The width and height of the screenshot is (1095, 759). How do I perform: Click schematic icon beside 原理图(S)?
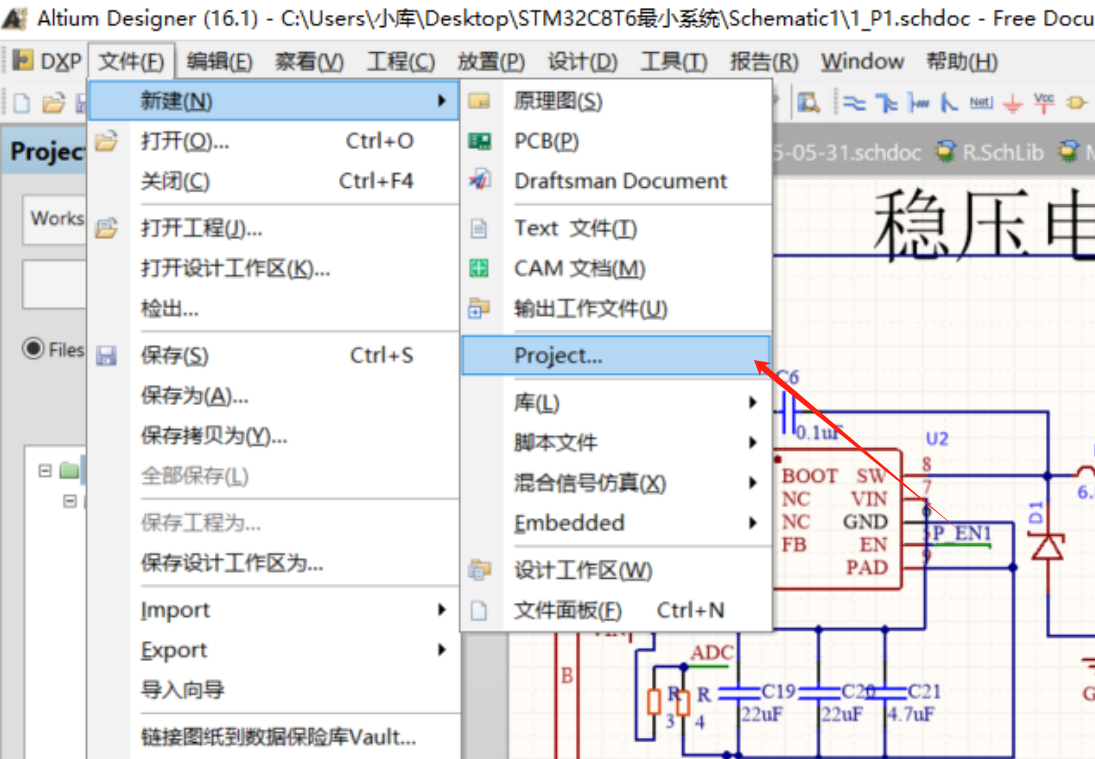pos(479,101)
